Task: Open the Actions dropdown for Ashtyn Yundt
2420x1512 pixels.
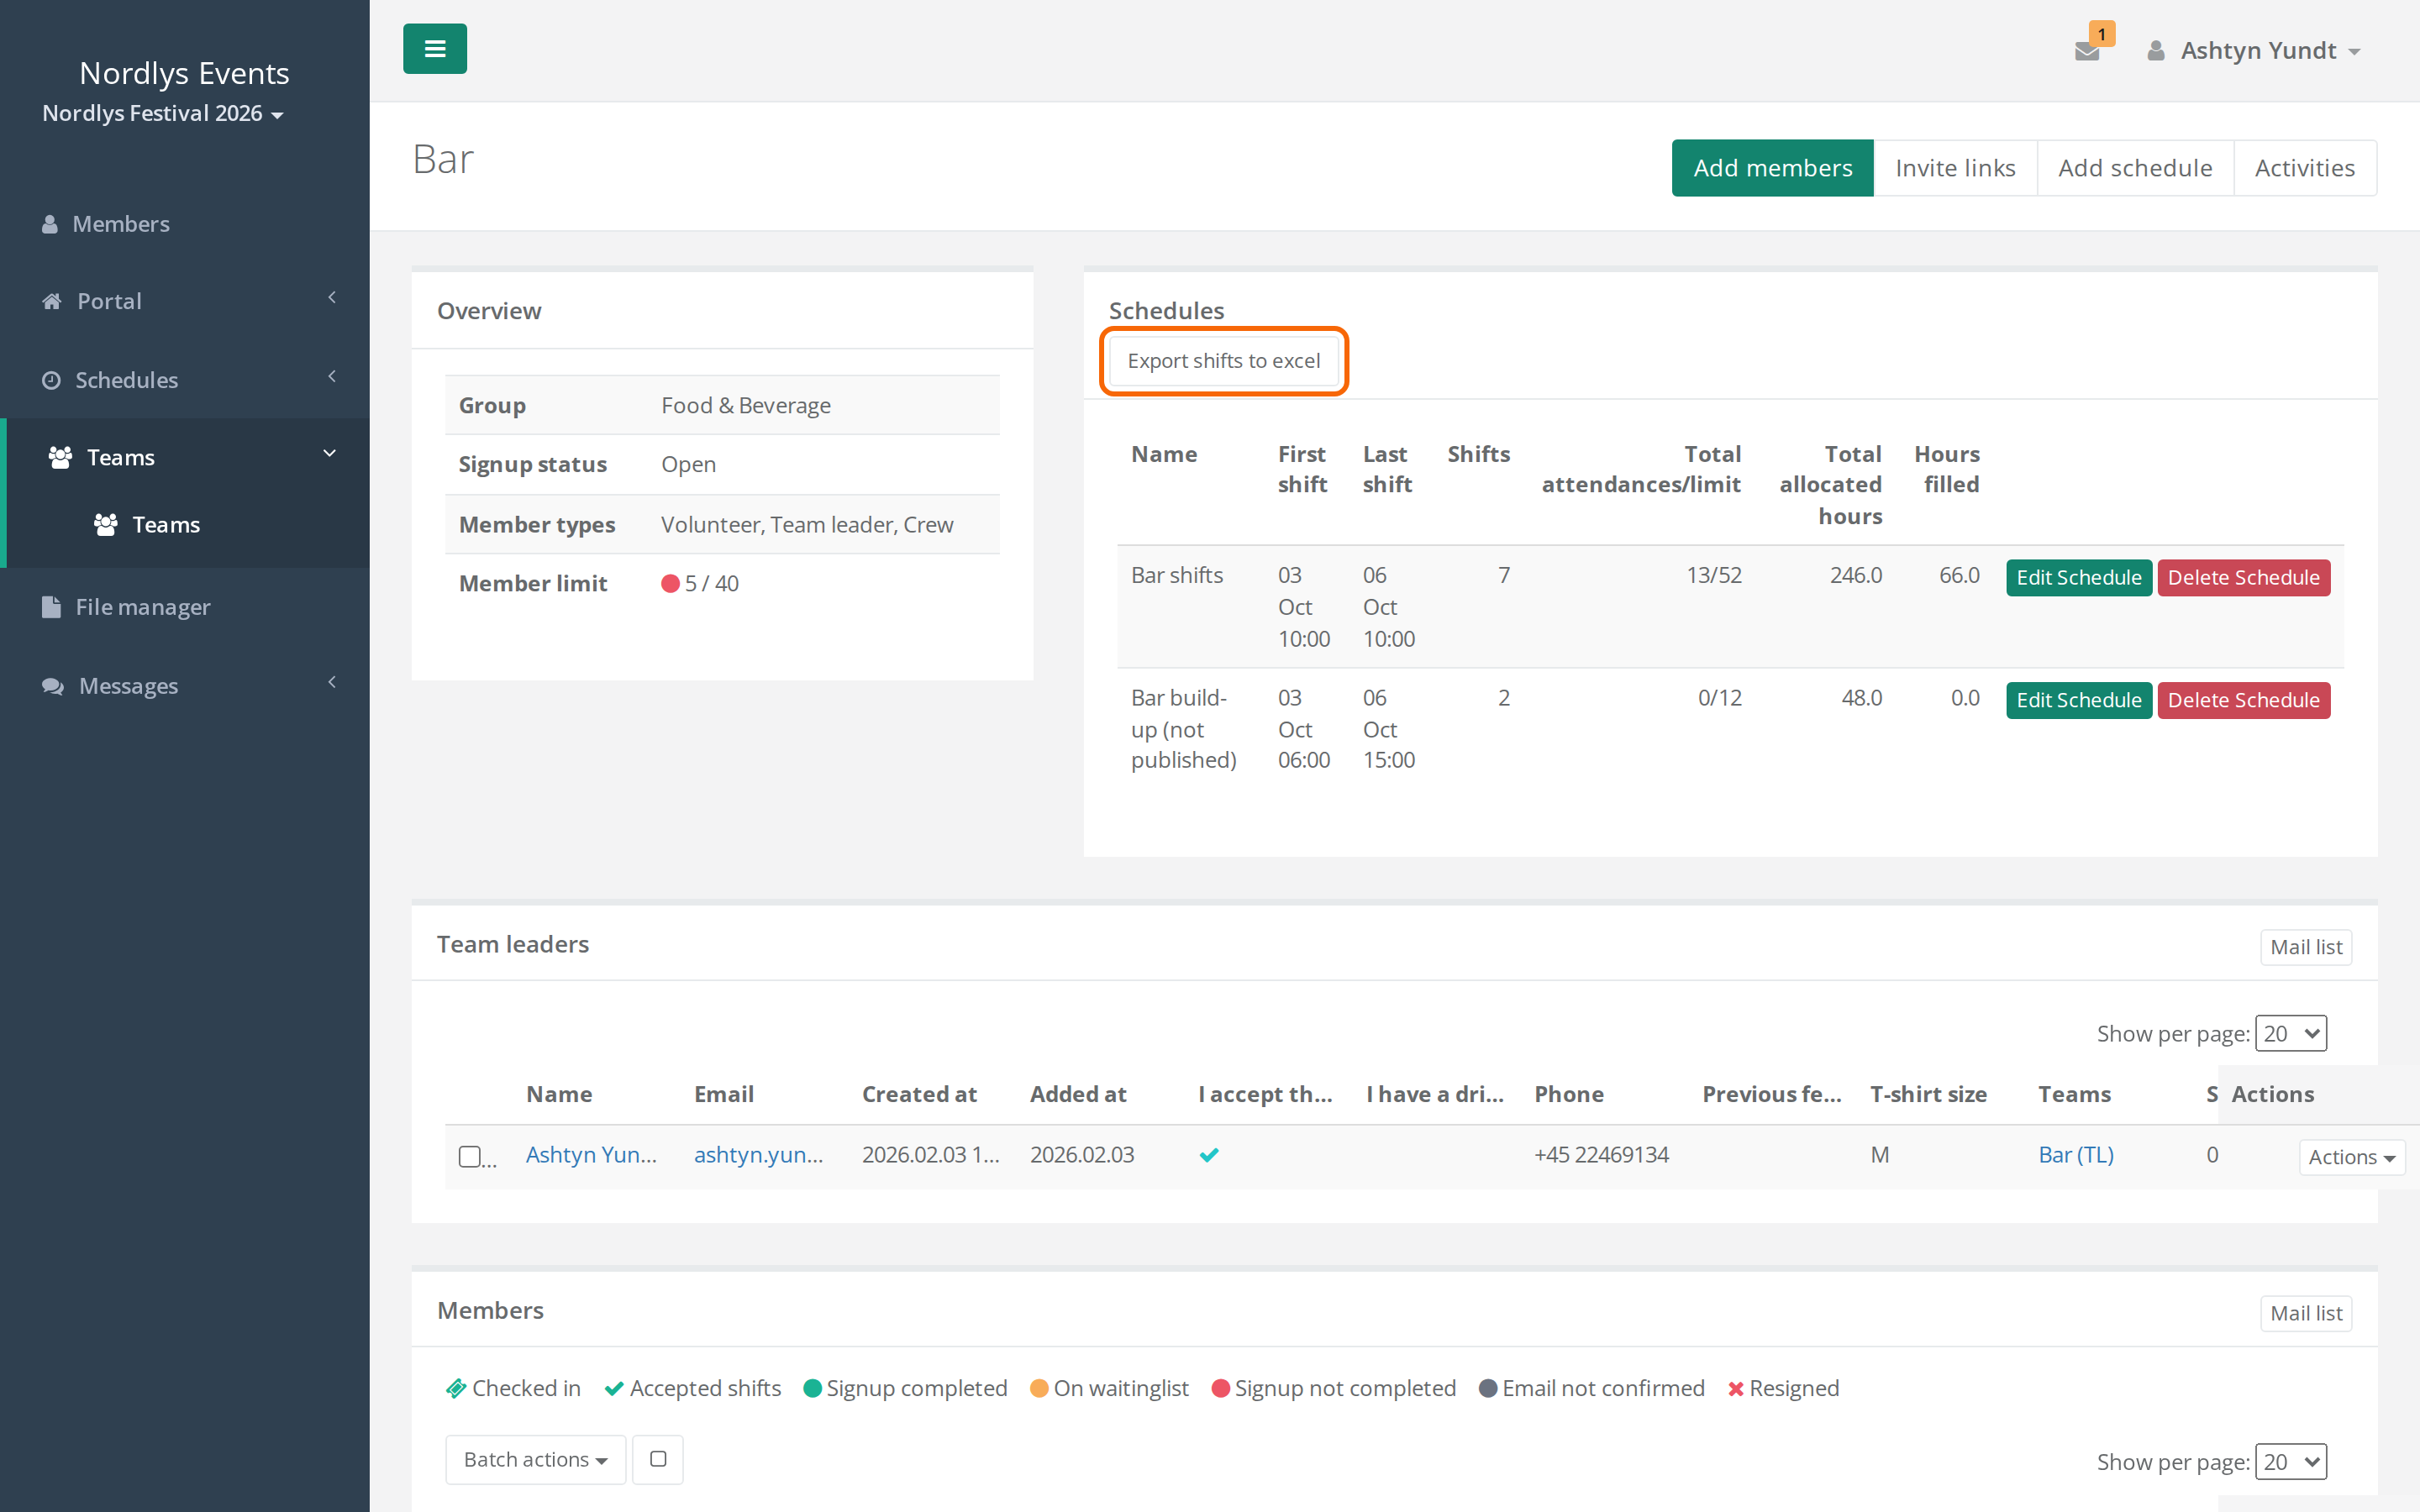Action: tap(2351, 1157)
